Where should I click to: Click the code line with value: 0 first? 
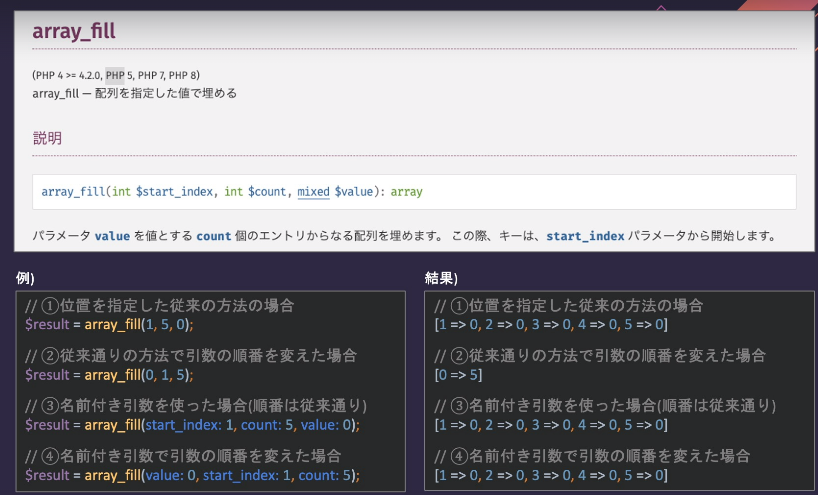193,475
